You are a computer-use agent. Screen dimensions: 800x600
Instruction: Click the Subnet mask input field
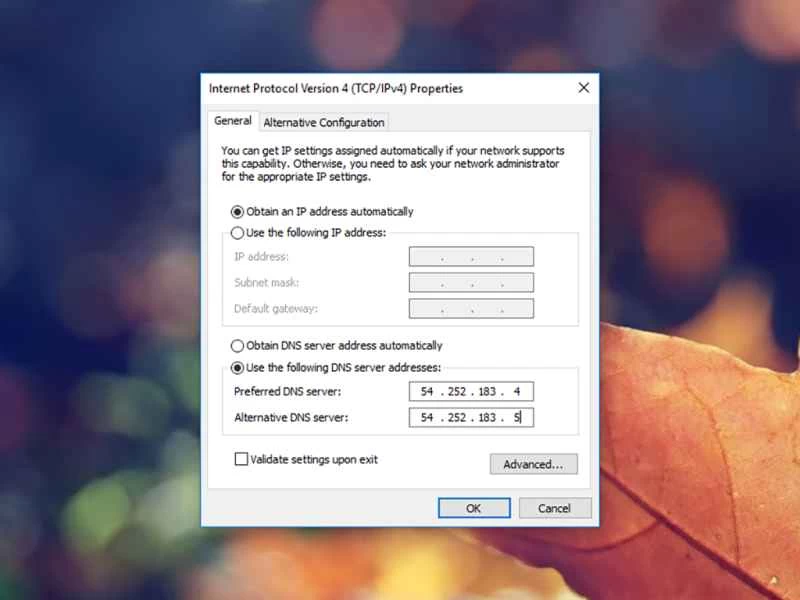[471, 283]
